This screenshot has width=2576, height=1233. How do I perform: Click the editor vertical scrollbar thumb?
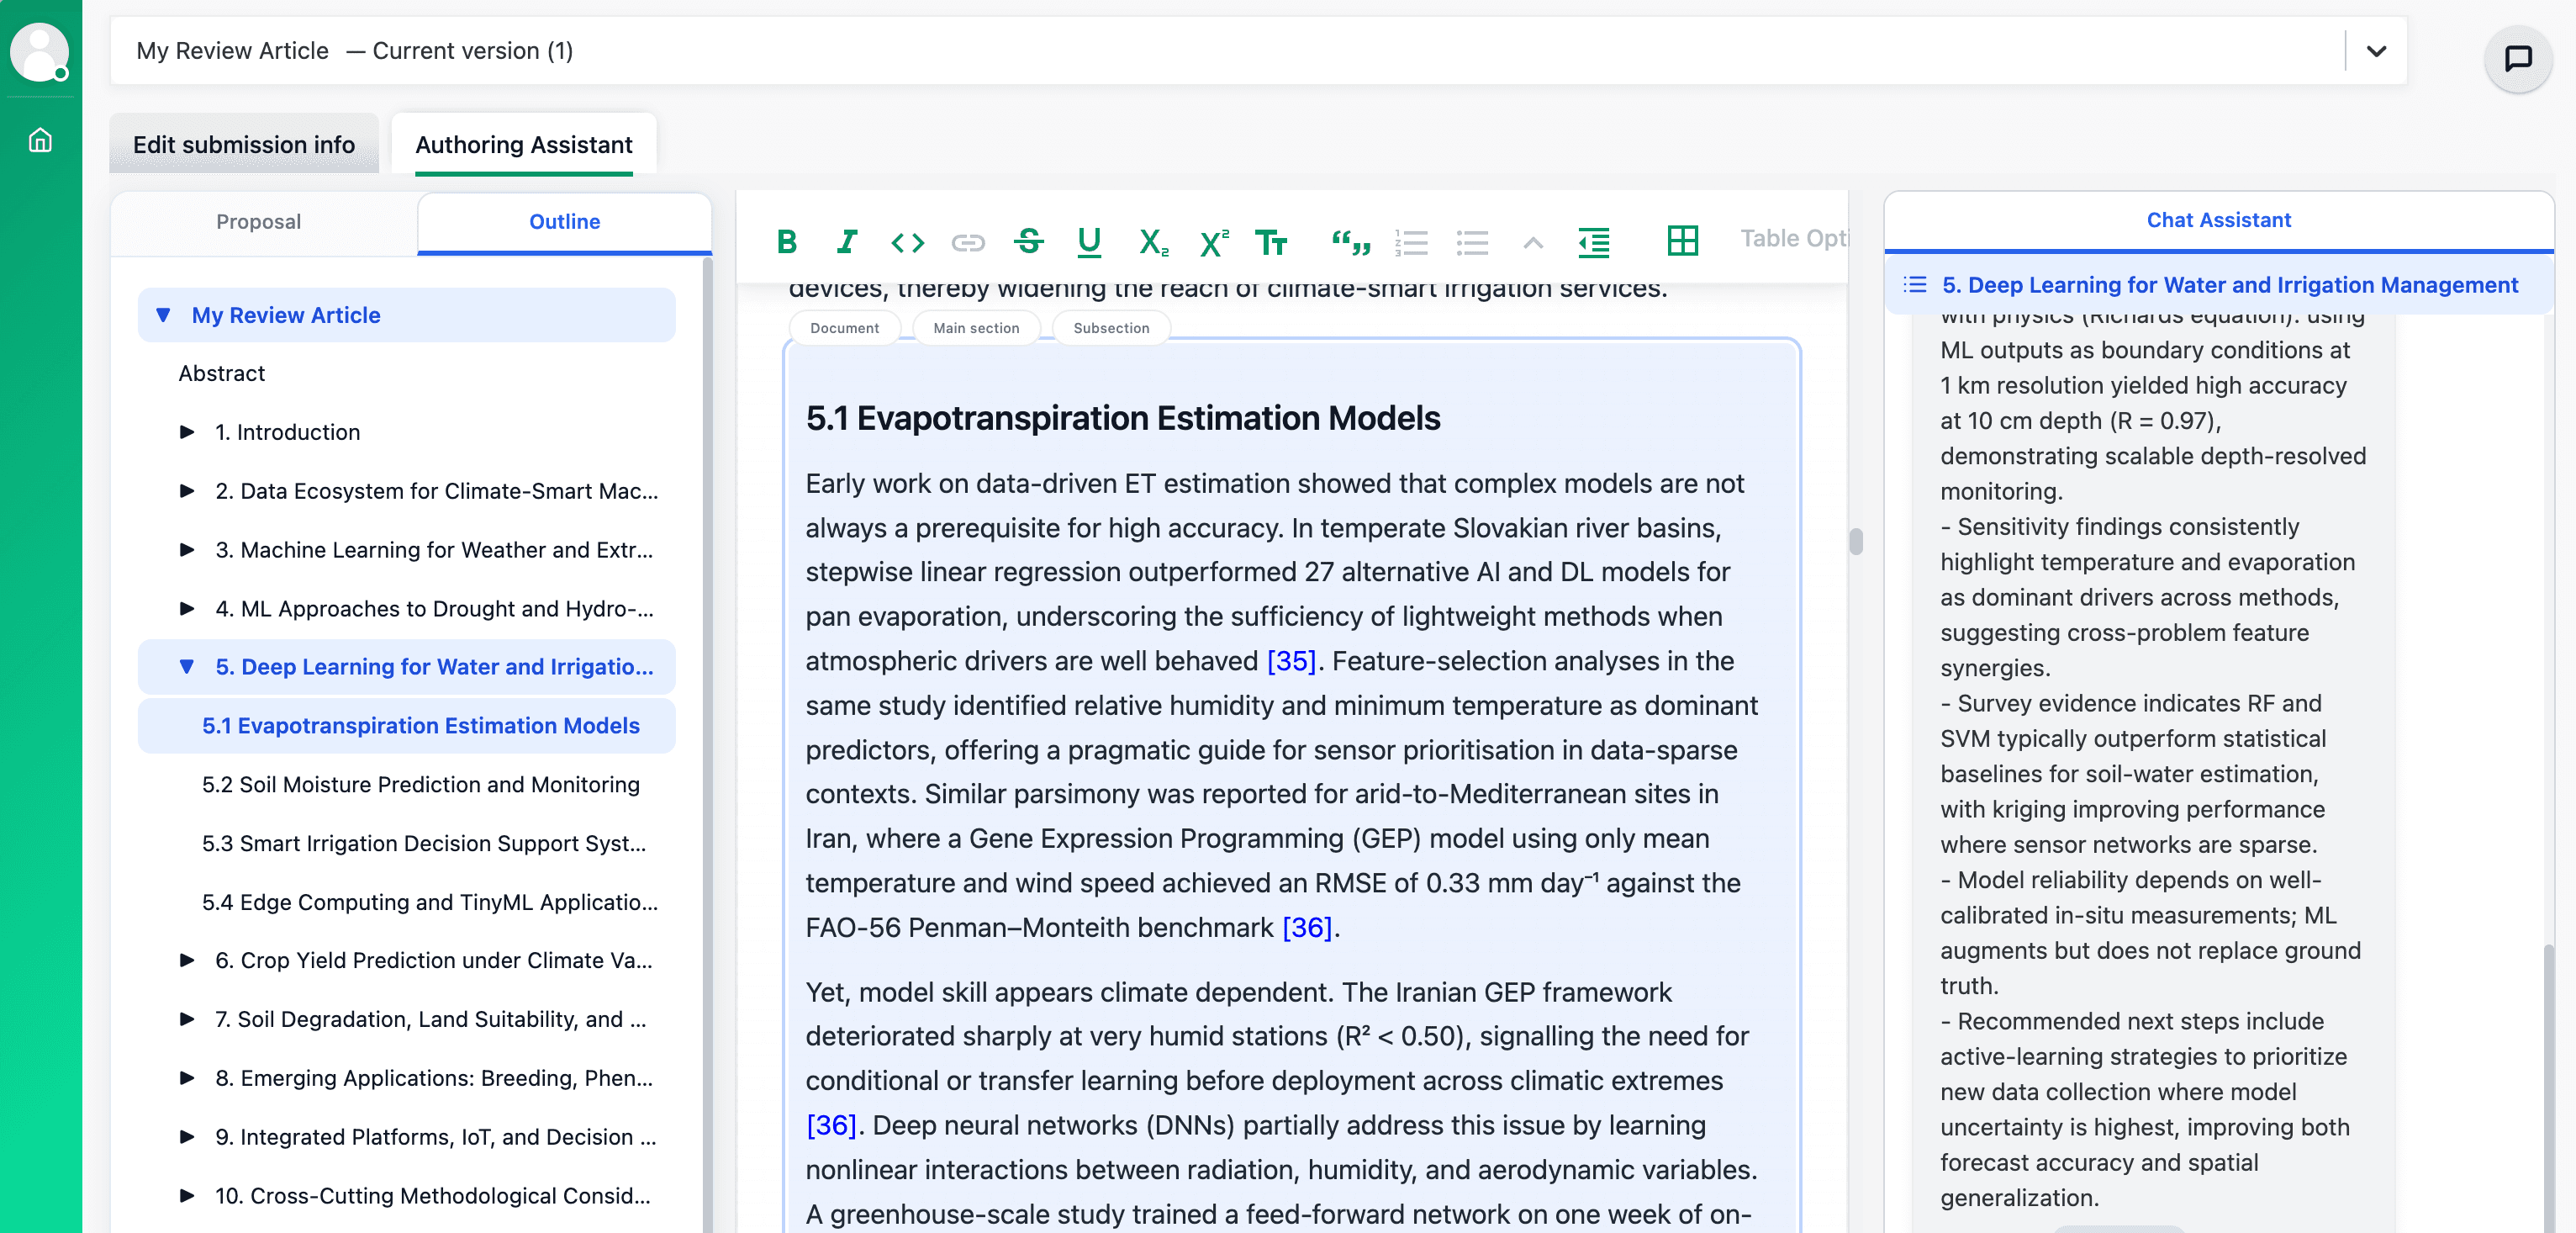[x=1856, y=541]
